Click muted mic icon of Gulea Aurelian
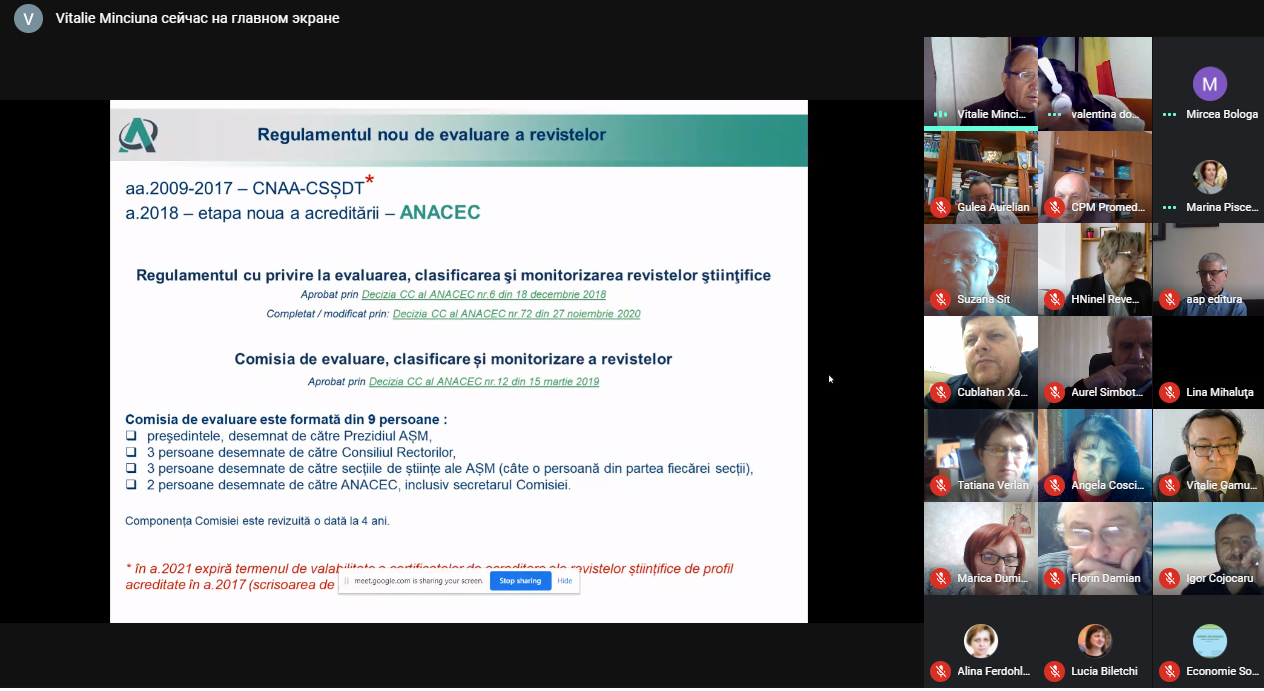1264x691 pixels. (x=940, y=207)
